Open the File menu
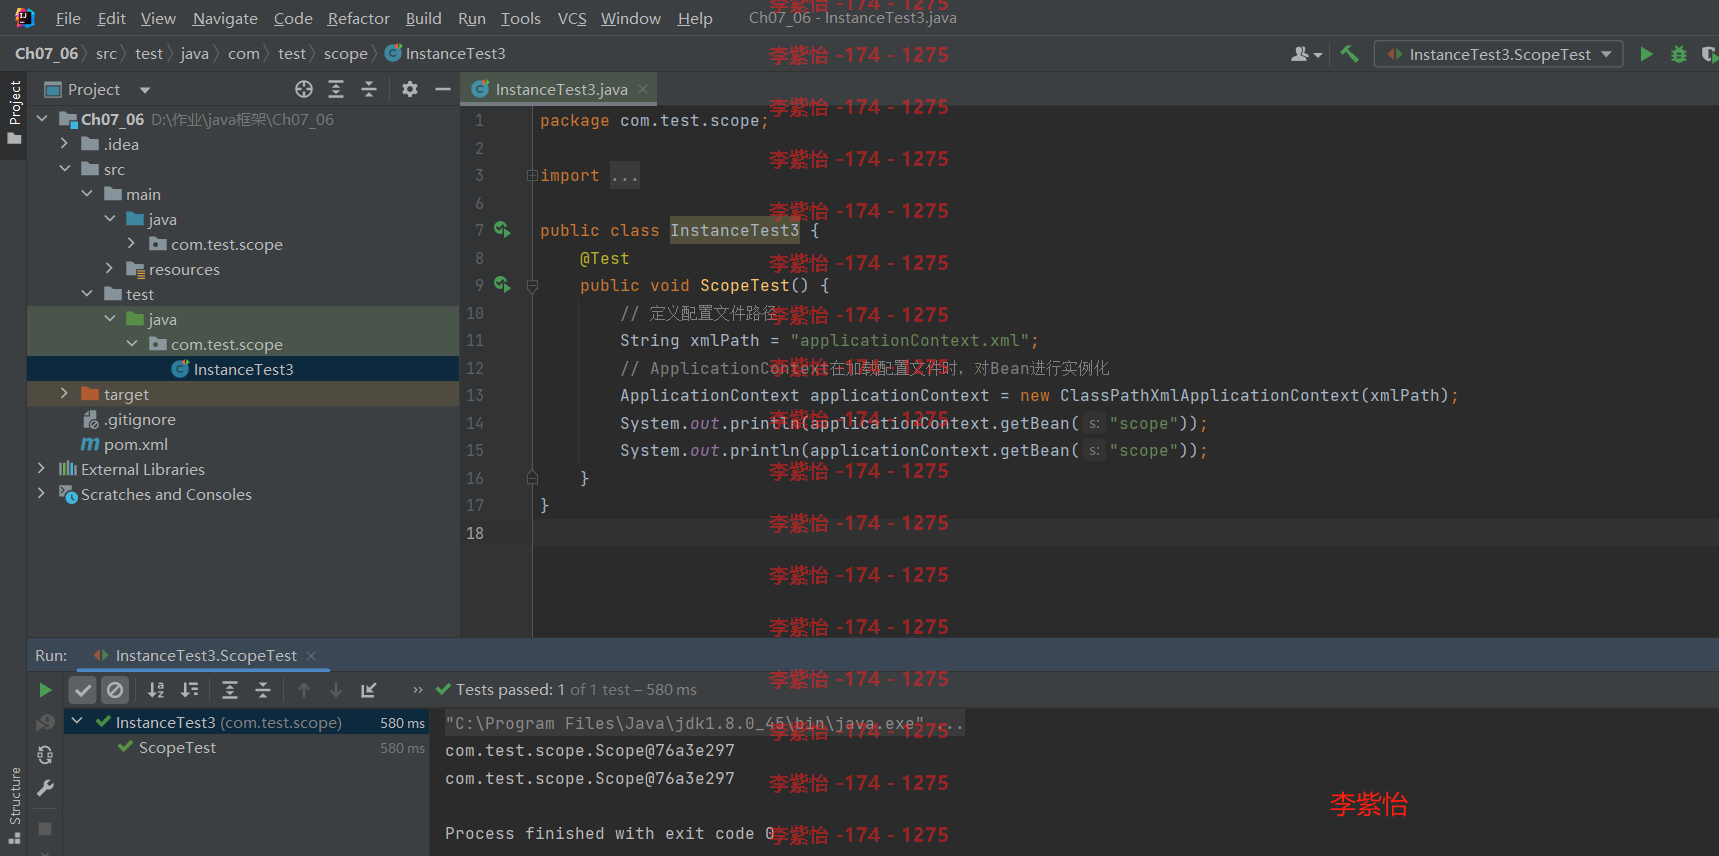 click(x=68, y=18)
